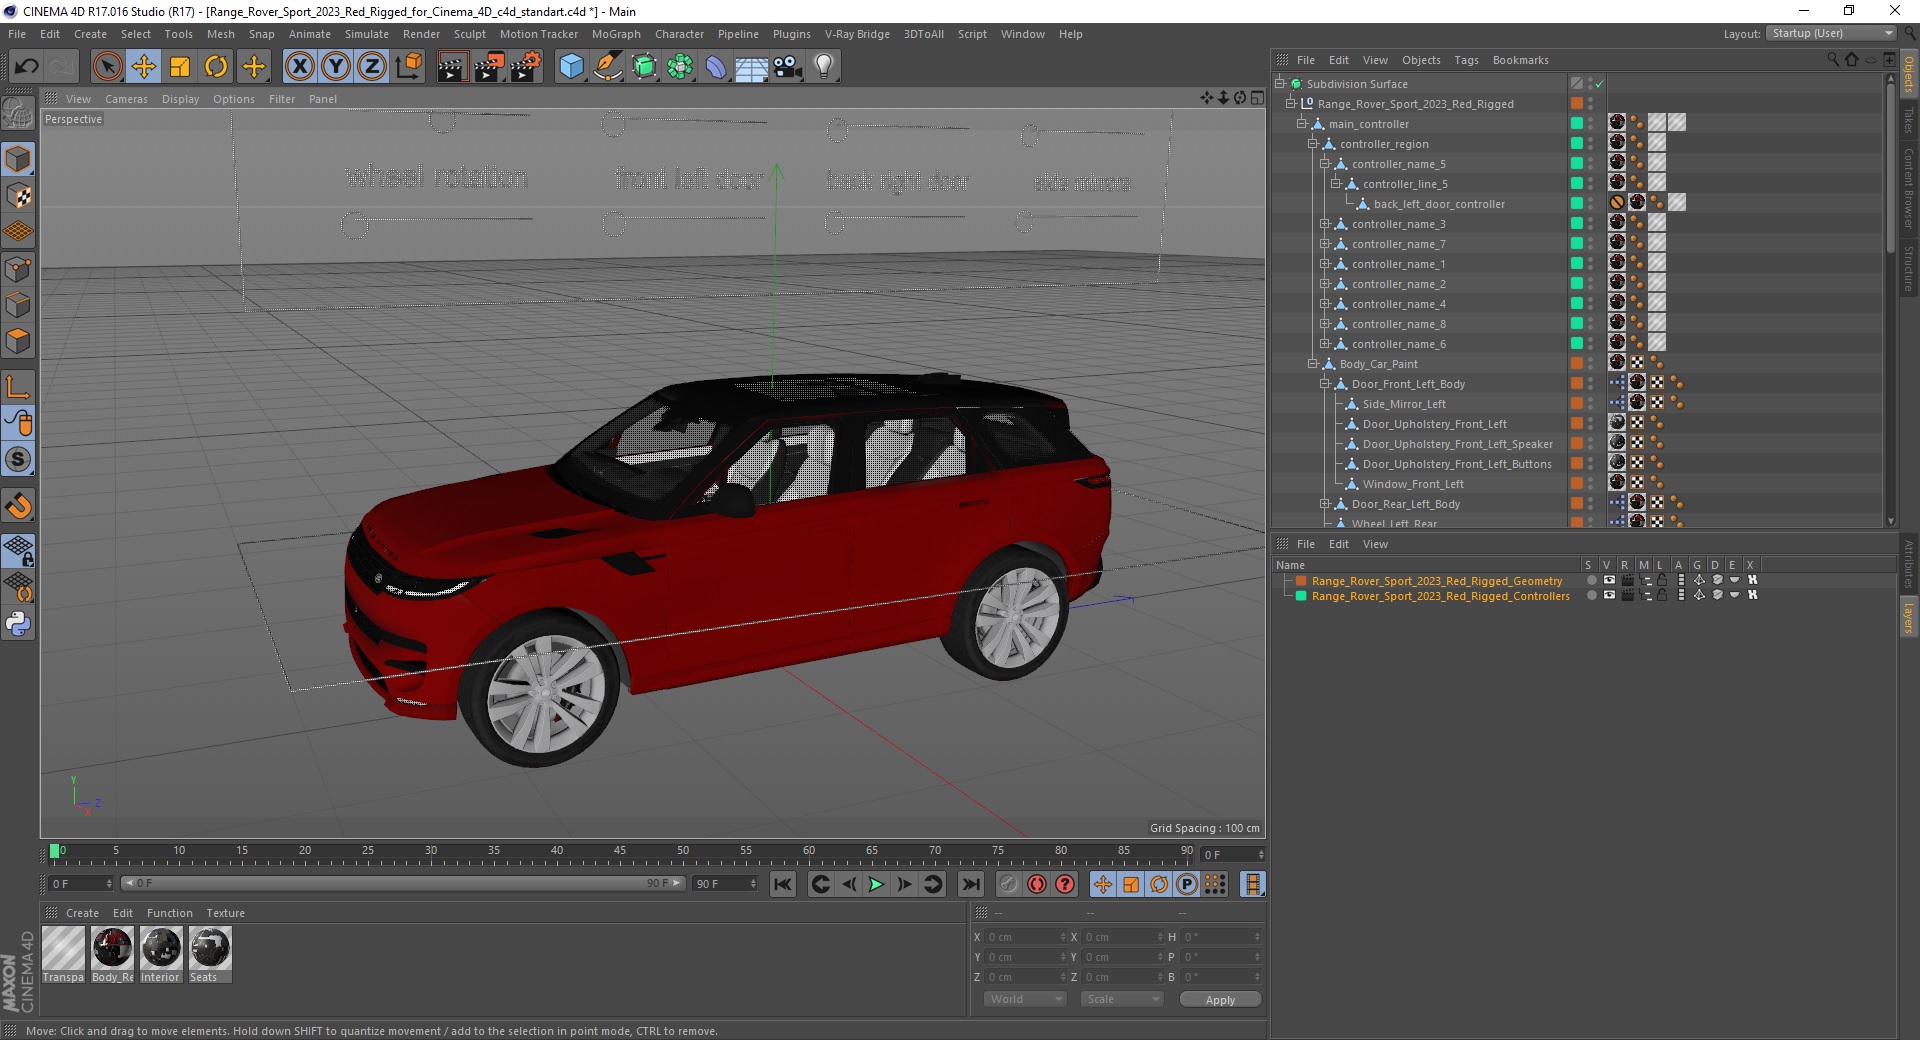
Task: Collapse the controller_region tree node
Action: (x=1313, y=144)
